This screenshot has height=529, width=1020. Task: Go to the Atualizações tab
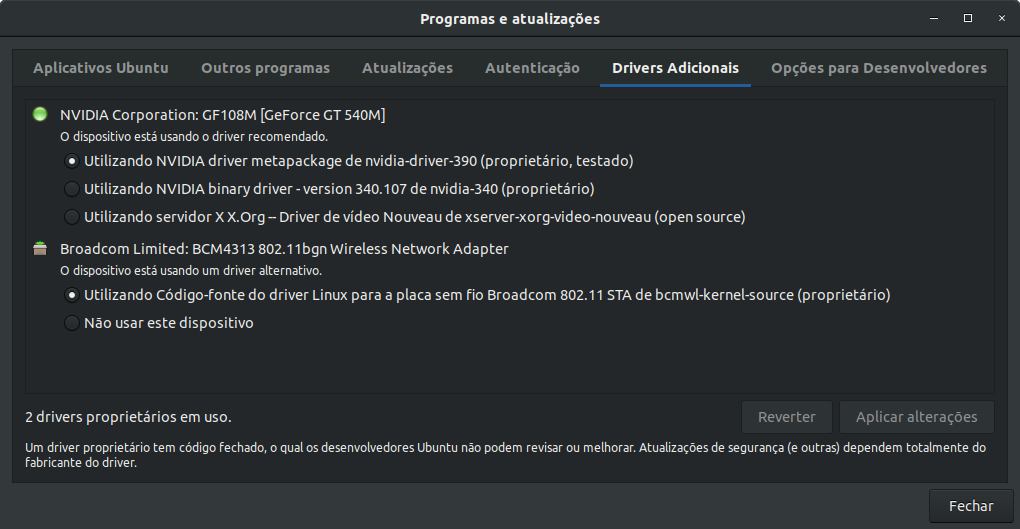[x=407, y=68]
